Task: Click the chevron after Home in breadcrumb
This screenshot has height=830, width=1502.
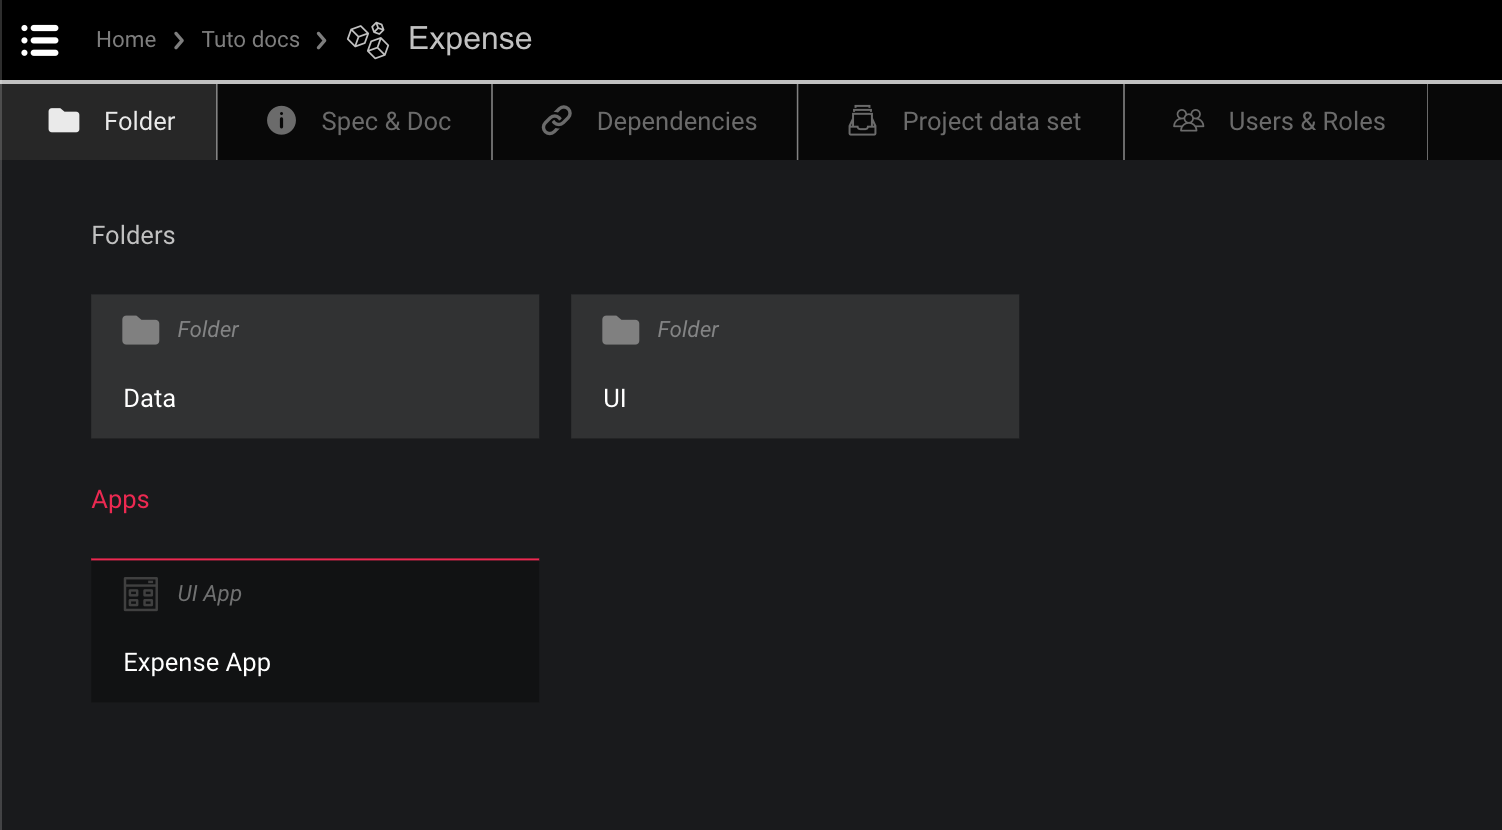Action: pyautogui.click(x=178, y=39)
